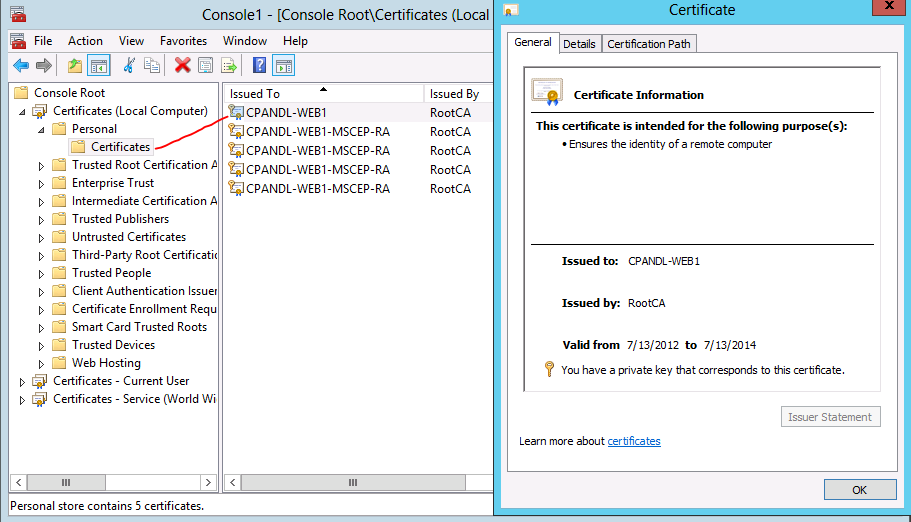This screenshot has height=522, width=911.
Task: Sort by the Issued By column header
Action: (458, 94)
